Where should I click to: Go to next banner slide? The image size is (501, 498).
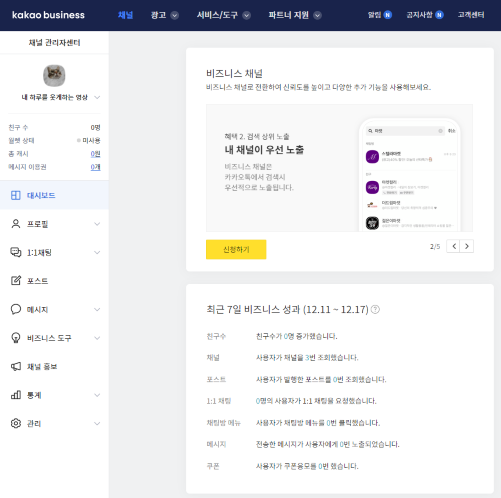(467, 246)
